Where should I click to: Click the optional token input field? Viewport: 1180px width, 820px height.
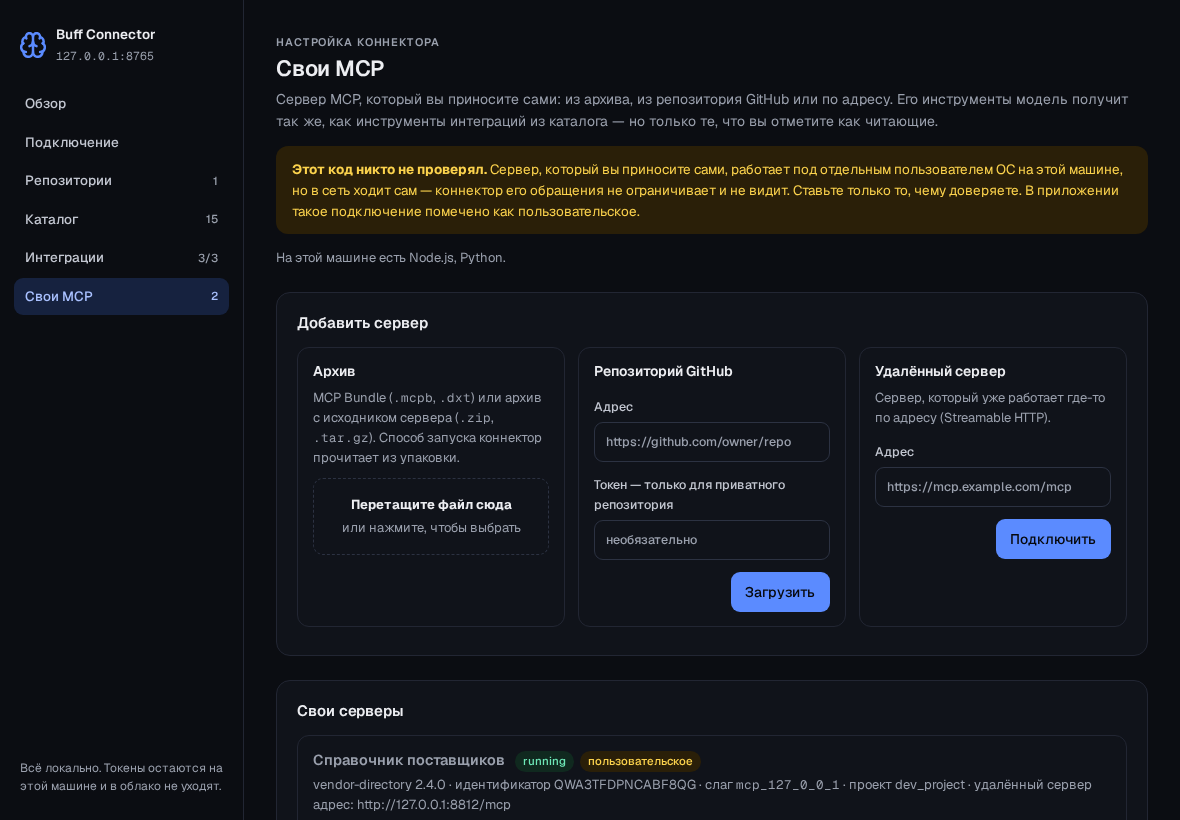pyautogui.click(x=711, y=539)
